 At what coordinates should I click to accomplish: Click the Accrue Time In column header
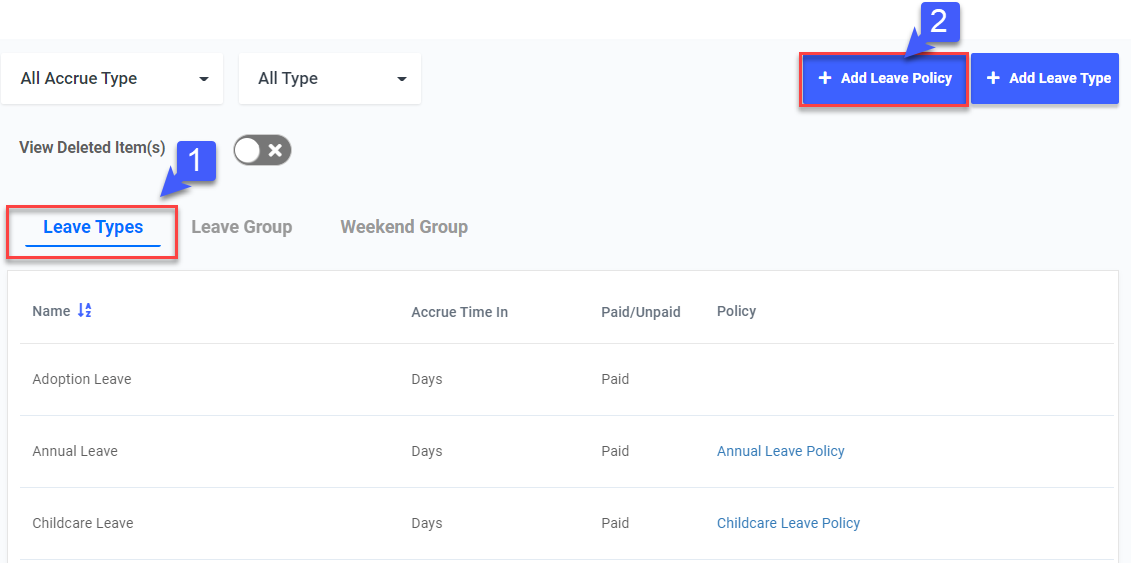pyautogui.click(x=459, y=312)
